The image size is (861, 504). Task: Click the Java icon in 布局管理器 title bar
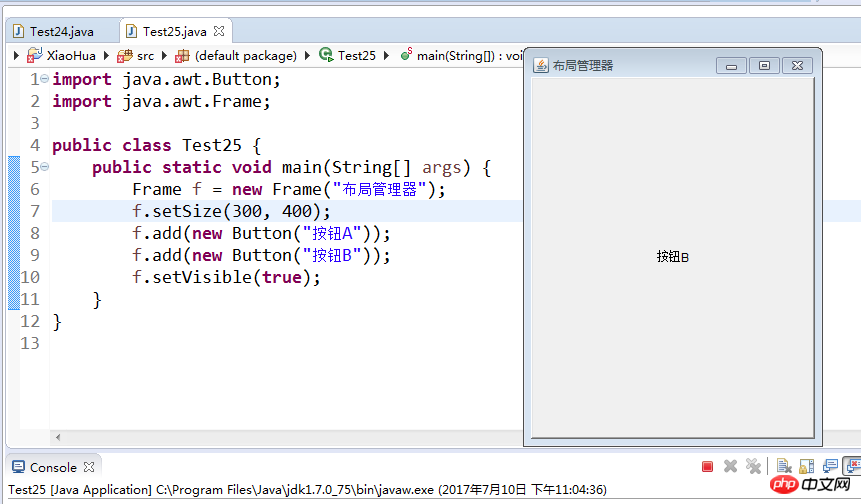pos(540,65)
